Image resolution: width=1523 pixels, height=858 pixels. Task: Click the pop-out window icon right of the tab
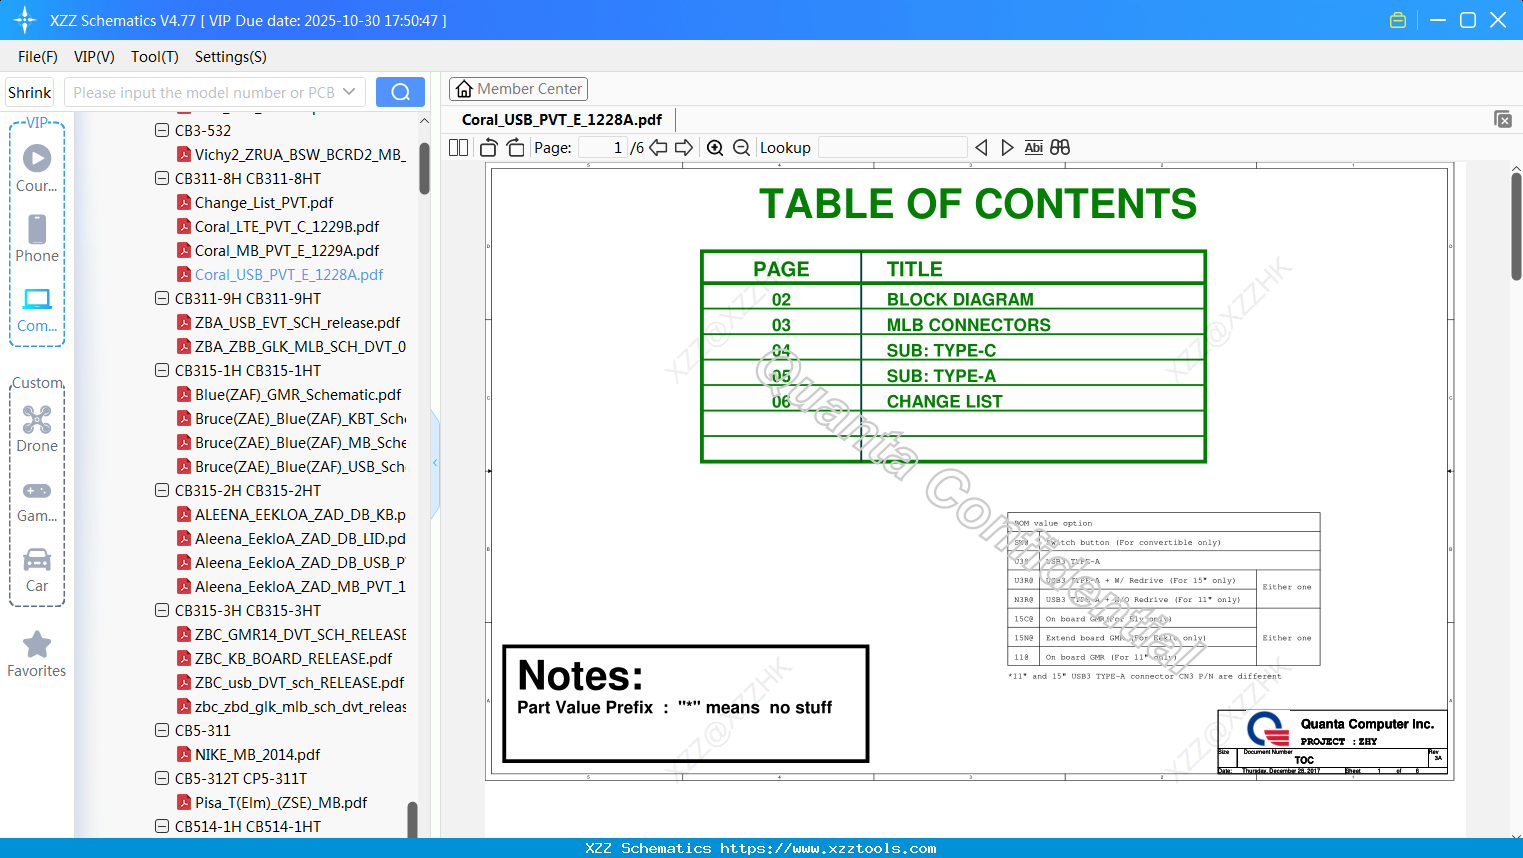click(x=1503, y=119)
